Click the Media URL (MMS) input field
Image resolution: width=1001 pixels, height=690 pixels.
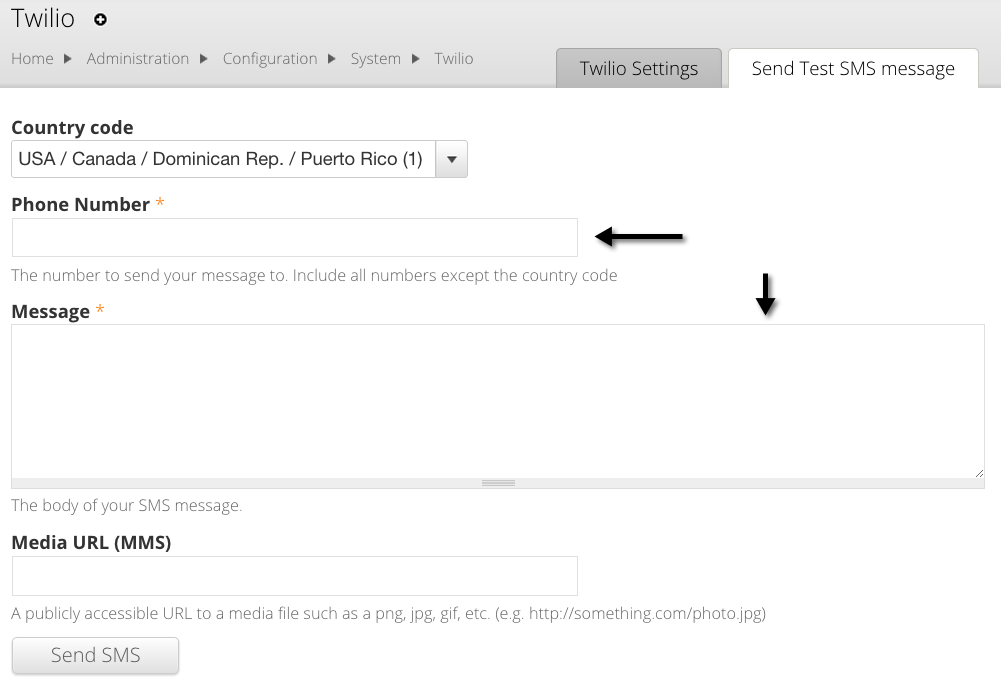(295, 576)
